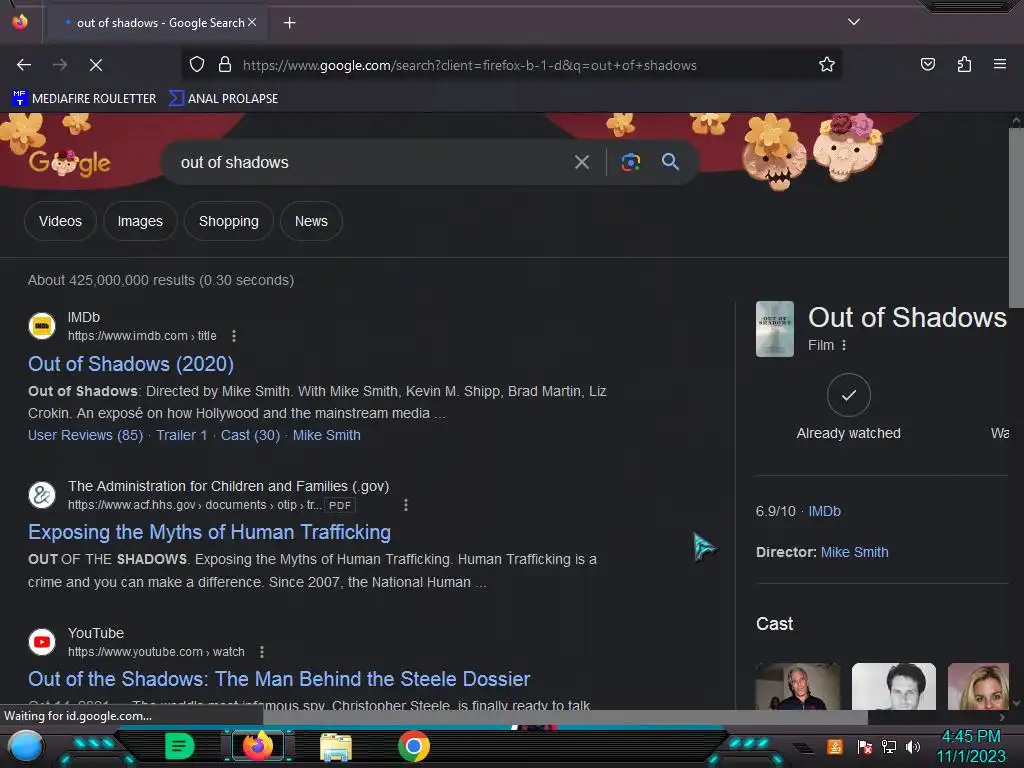Launch Google Chrome from the taskbar

pos(413,746)
